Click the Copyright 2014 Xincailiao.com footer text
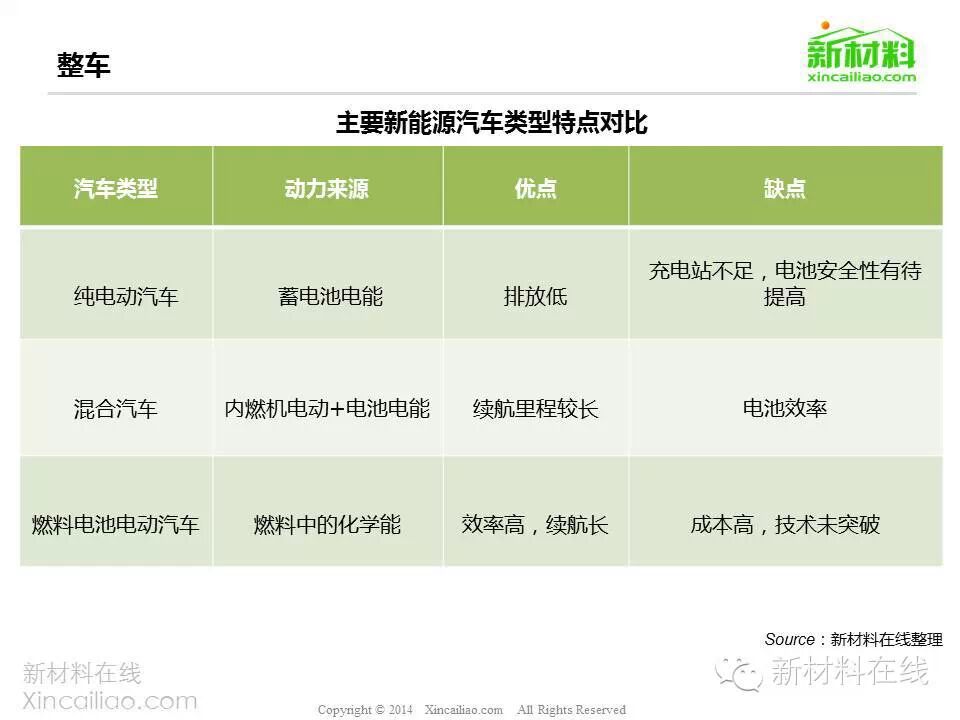 471,710
